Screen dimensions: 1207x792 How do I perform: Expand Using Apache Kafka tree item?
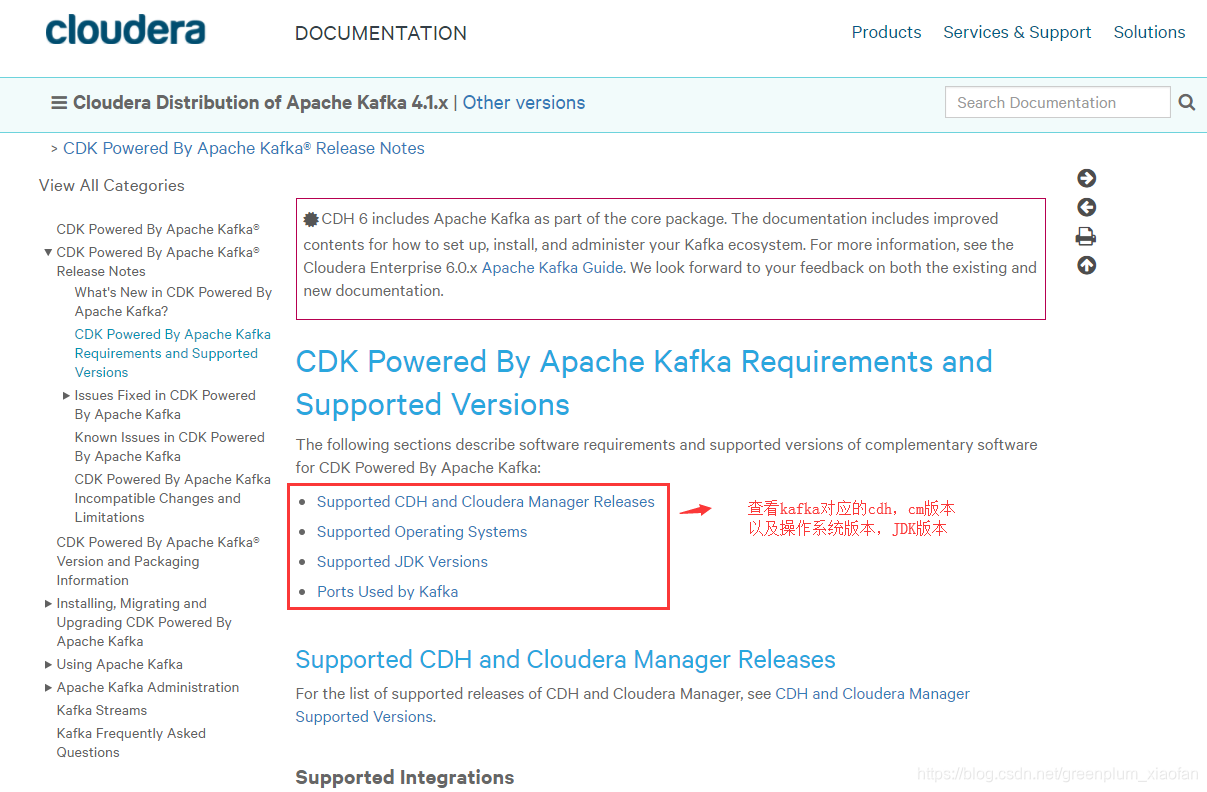click(x=48, y=665)
